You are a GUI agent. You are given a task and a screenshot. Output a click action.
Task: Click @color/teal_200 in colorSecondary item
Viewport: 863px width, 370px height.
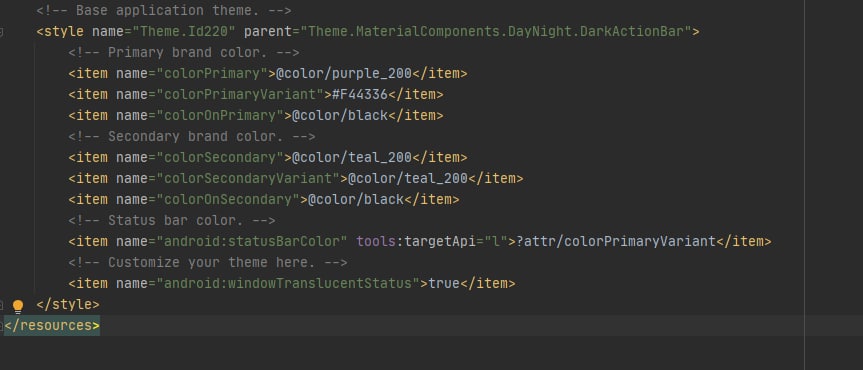(352, 157)
